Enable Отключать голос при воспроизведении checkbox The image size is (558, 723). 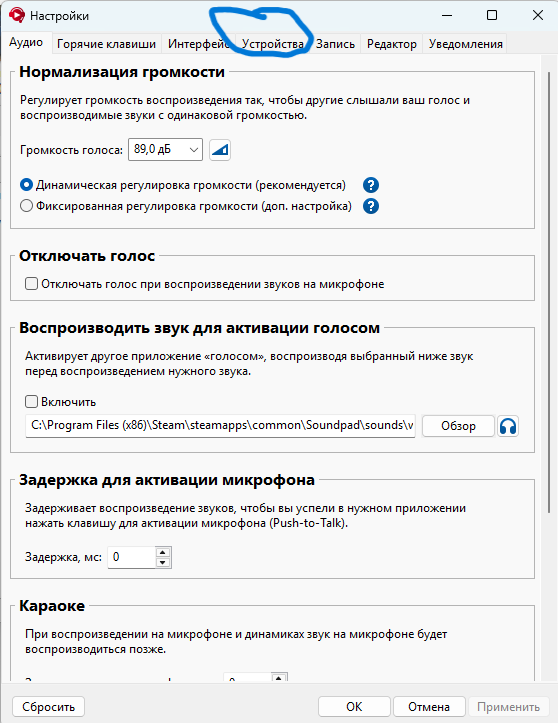(x=31, y=284)
